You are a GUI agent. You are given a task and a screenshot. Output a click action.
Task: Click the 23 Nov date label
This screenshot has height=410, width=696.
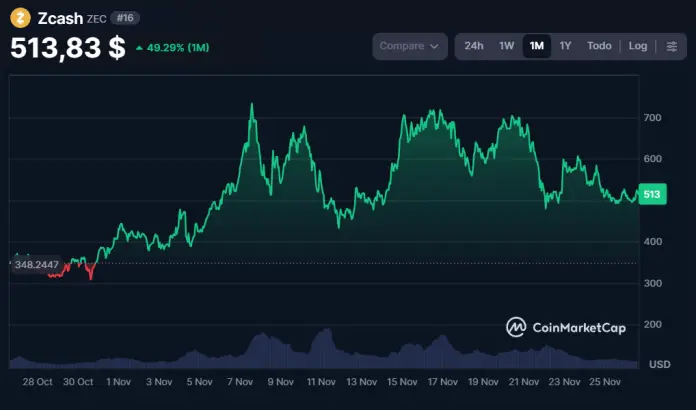pos(564,382)
